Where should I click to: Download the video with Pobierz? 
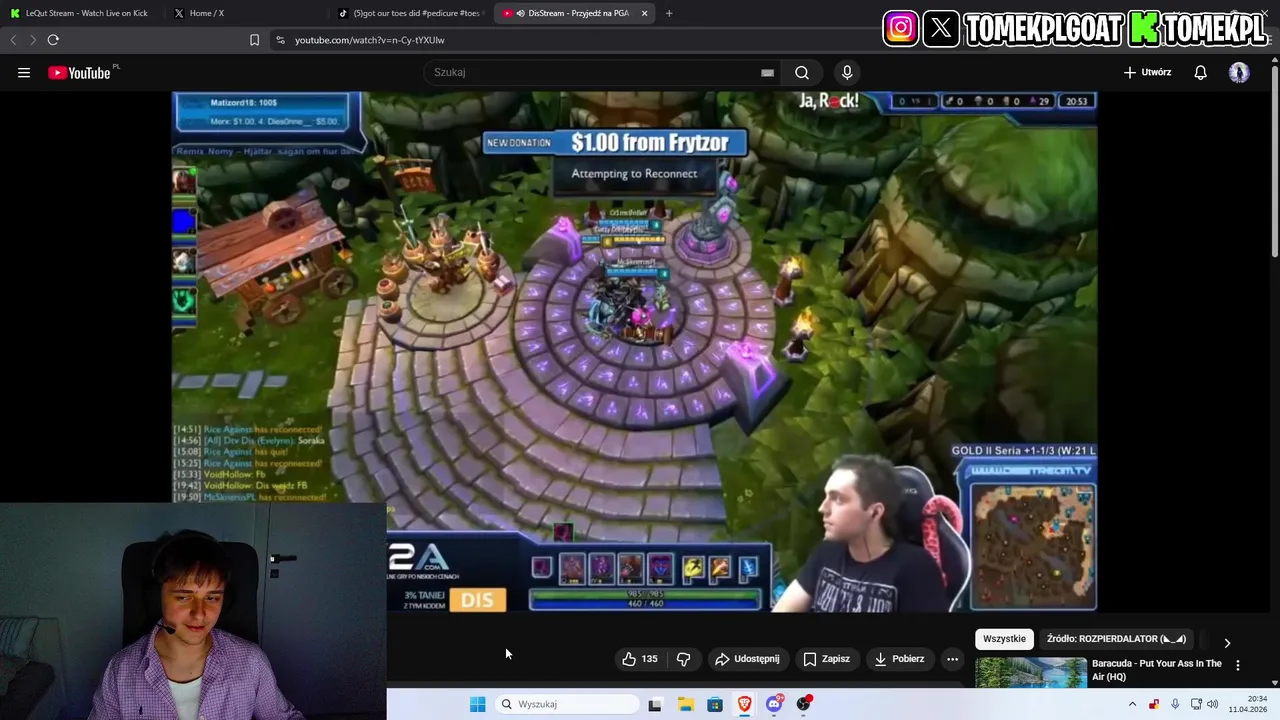[x=899, y=659]
